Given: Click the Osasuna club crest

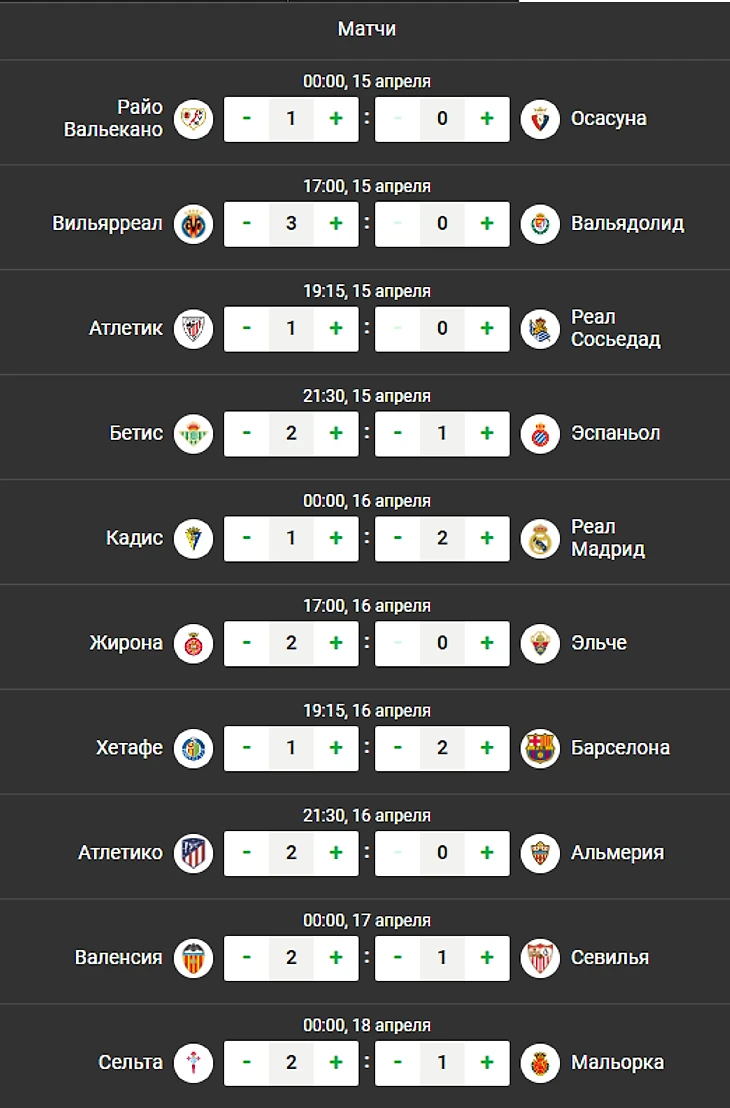Looking at the screenshot, I should click(x=540, y=119).
